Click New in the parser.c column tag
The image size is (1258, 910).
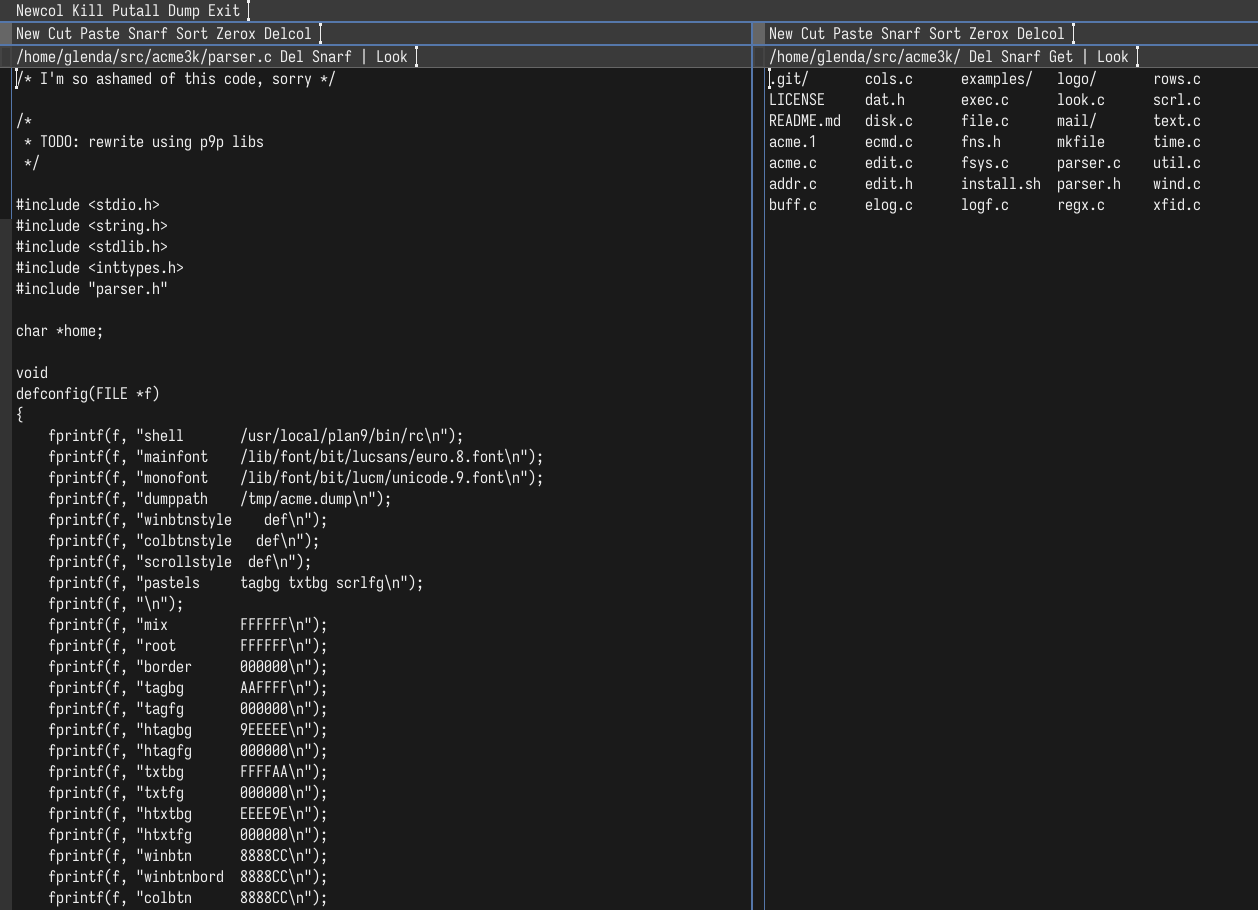(28, 34)
